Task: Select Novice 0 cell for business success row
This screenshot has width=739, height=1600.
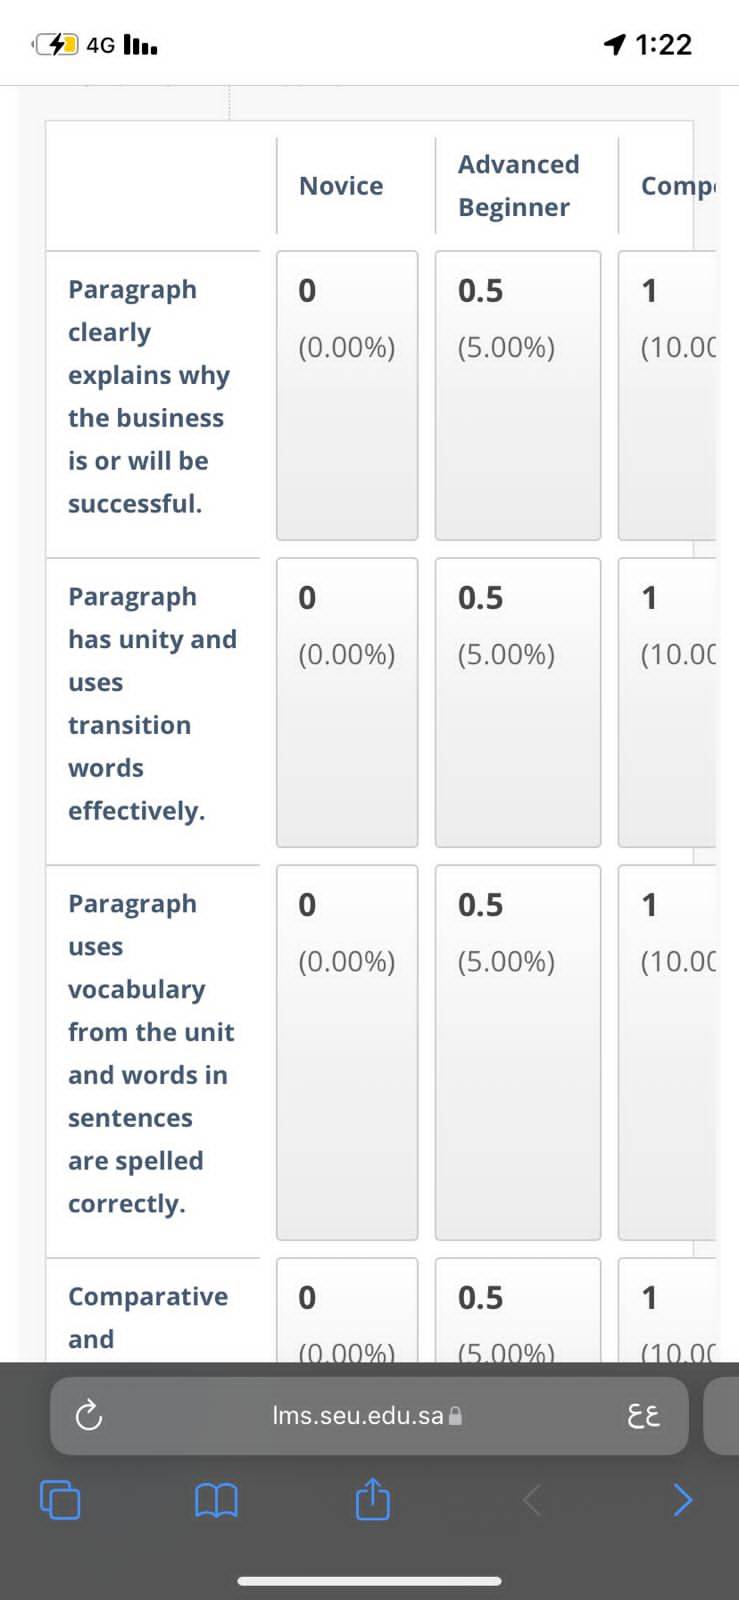Action: coord(347,396)
